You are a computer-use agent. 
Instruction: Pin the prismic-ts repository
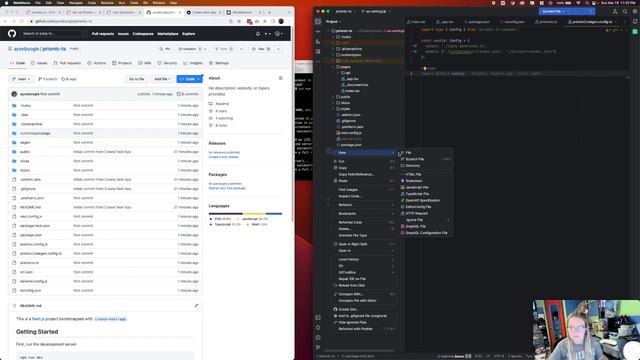click(165, 49)
